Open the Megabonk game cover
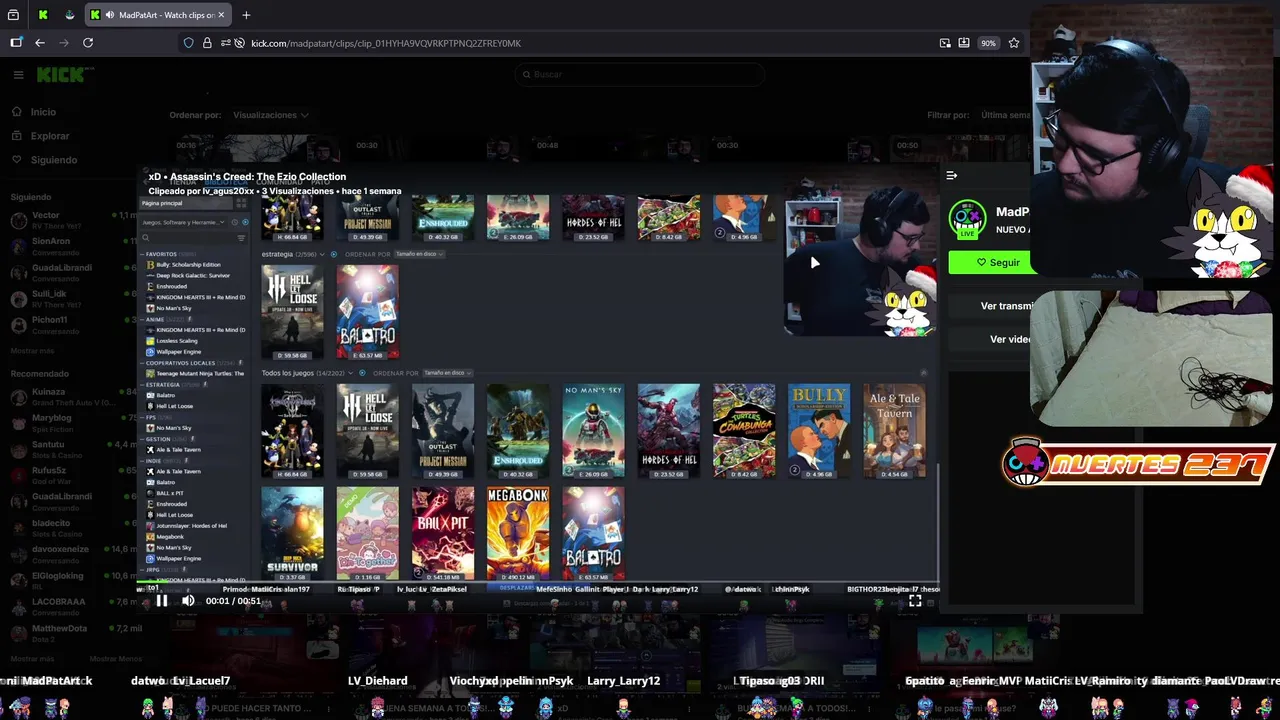 tap(518, 533)
